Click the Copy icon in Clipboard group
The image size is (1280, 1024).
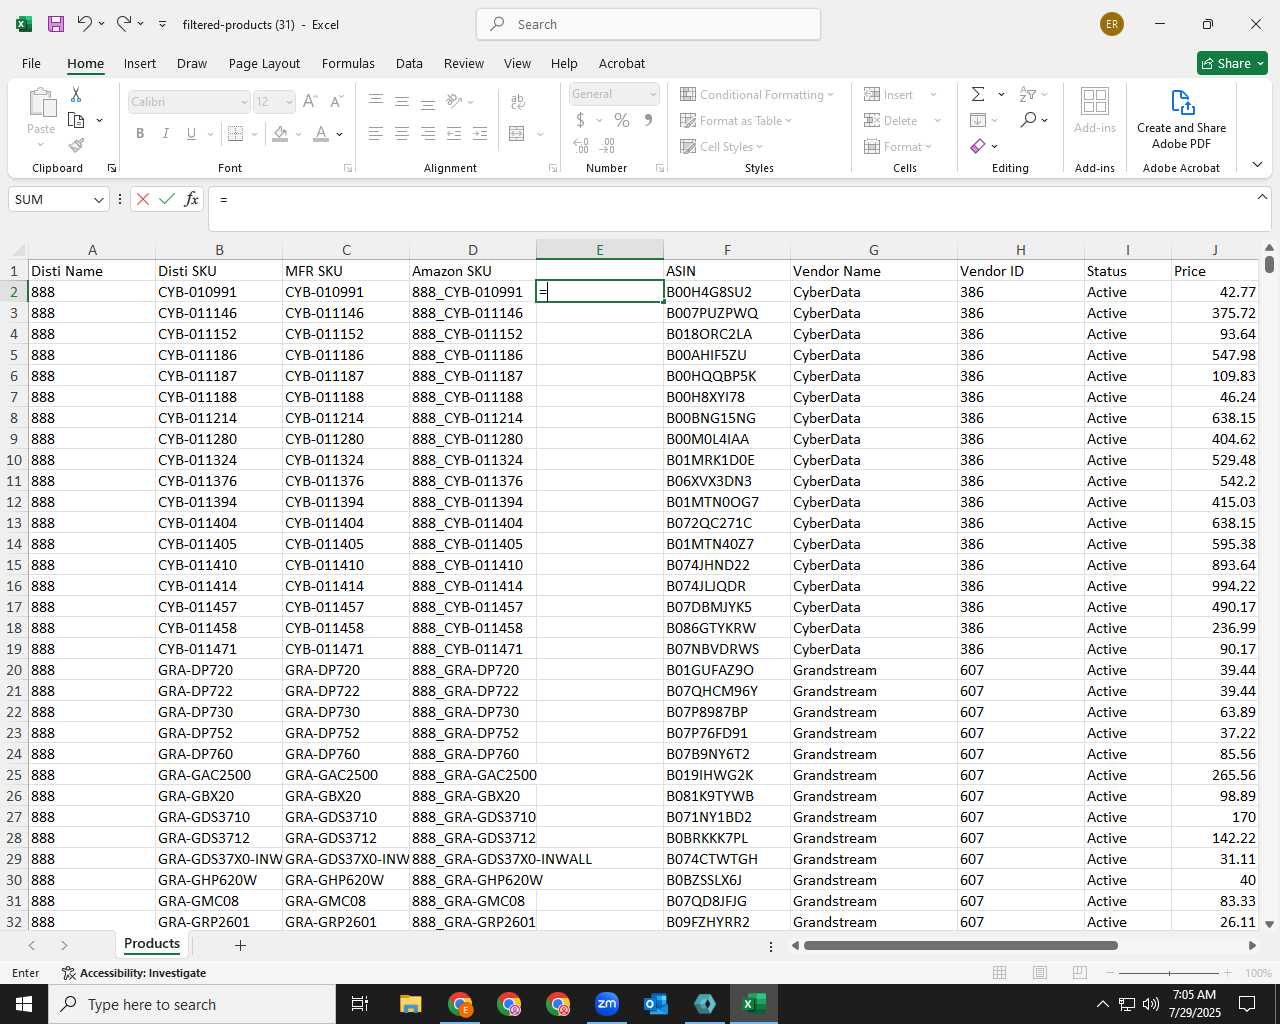(x=76, y=120)
